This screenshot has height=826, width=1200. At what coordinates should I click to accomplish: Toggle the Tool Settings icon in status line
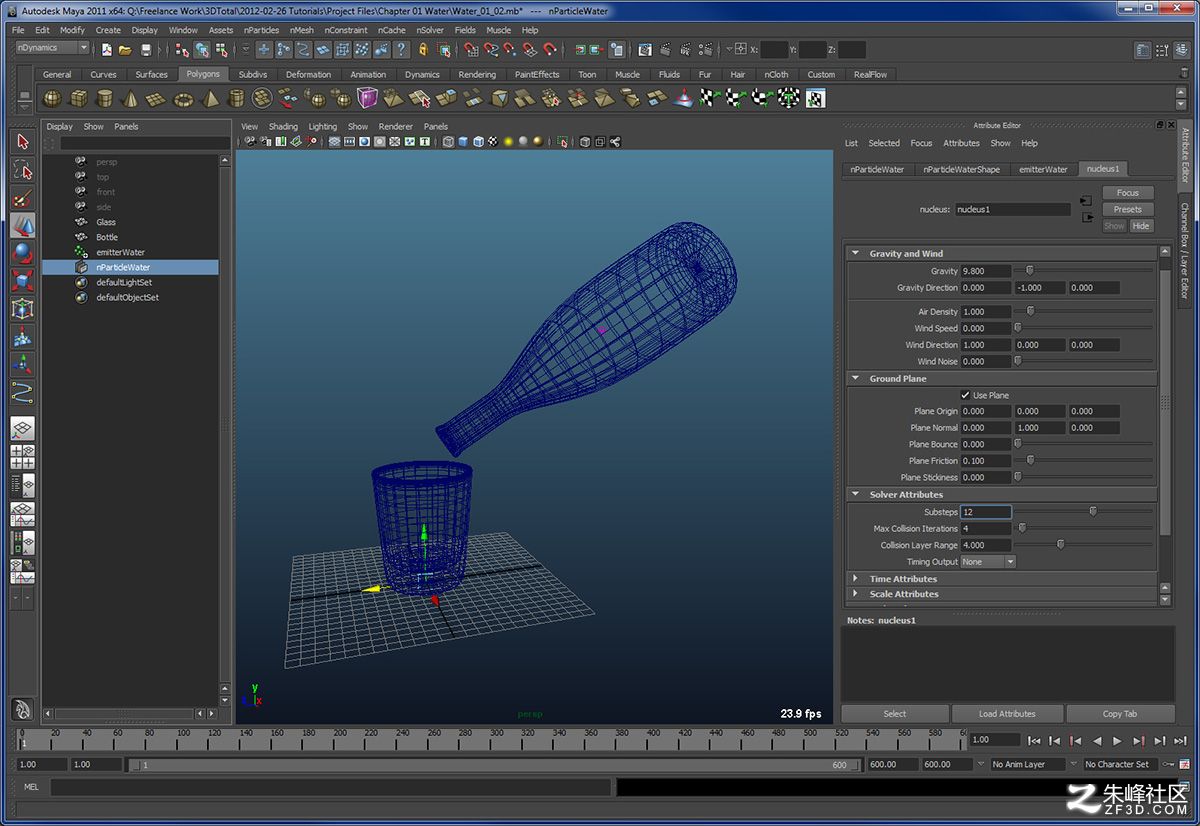point(1164,49)
